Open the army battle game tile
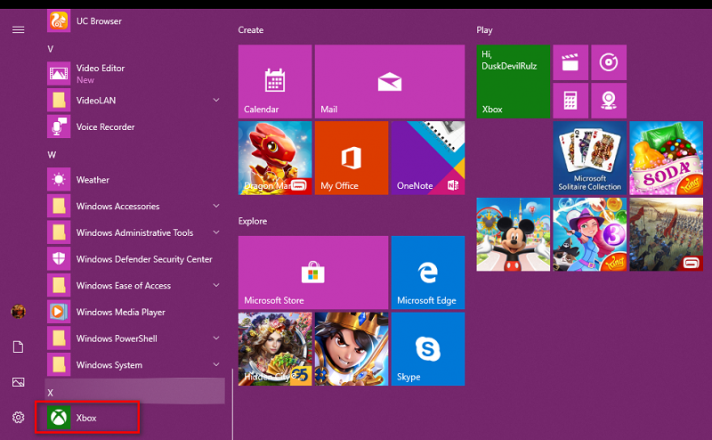Viewport: 712px width, 440px height. point(666,234)
